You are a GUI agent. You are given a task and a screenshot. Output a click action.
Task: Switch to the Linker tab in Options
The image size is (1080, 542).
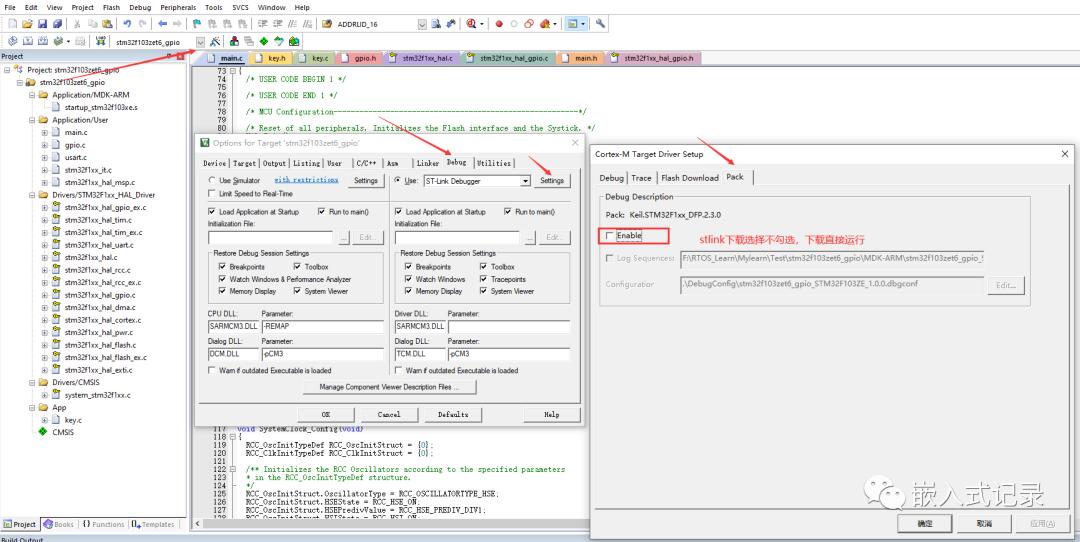[x=428, y=163]
